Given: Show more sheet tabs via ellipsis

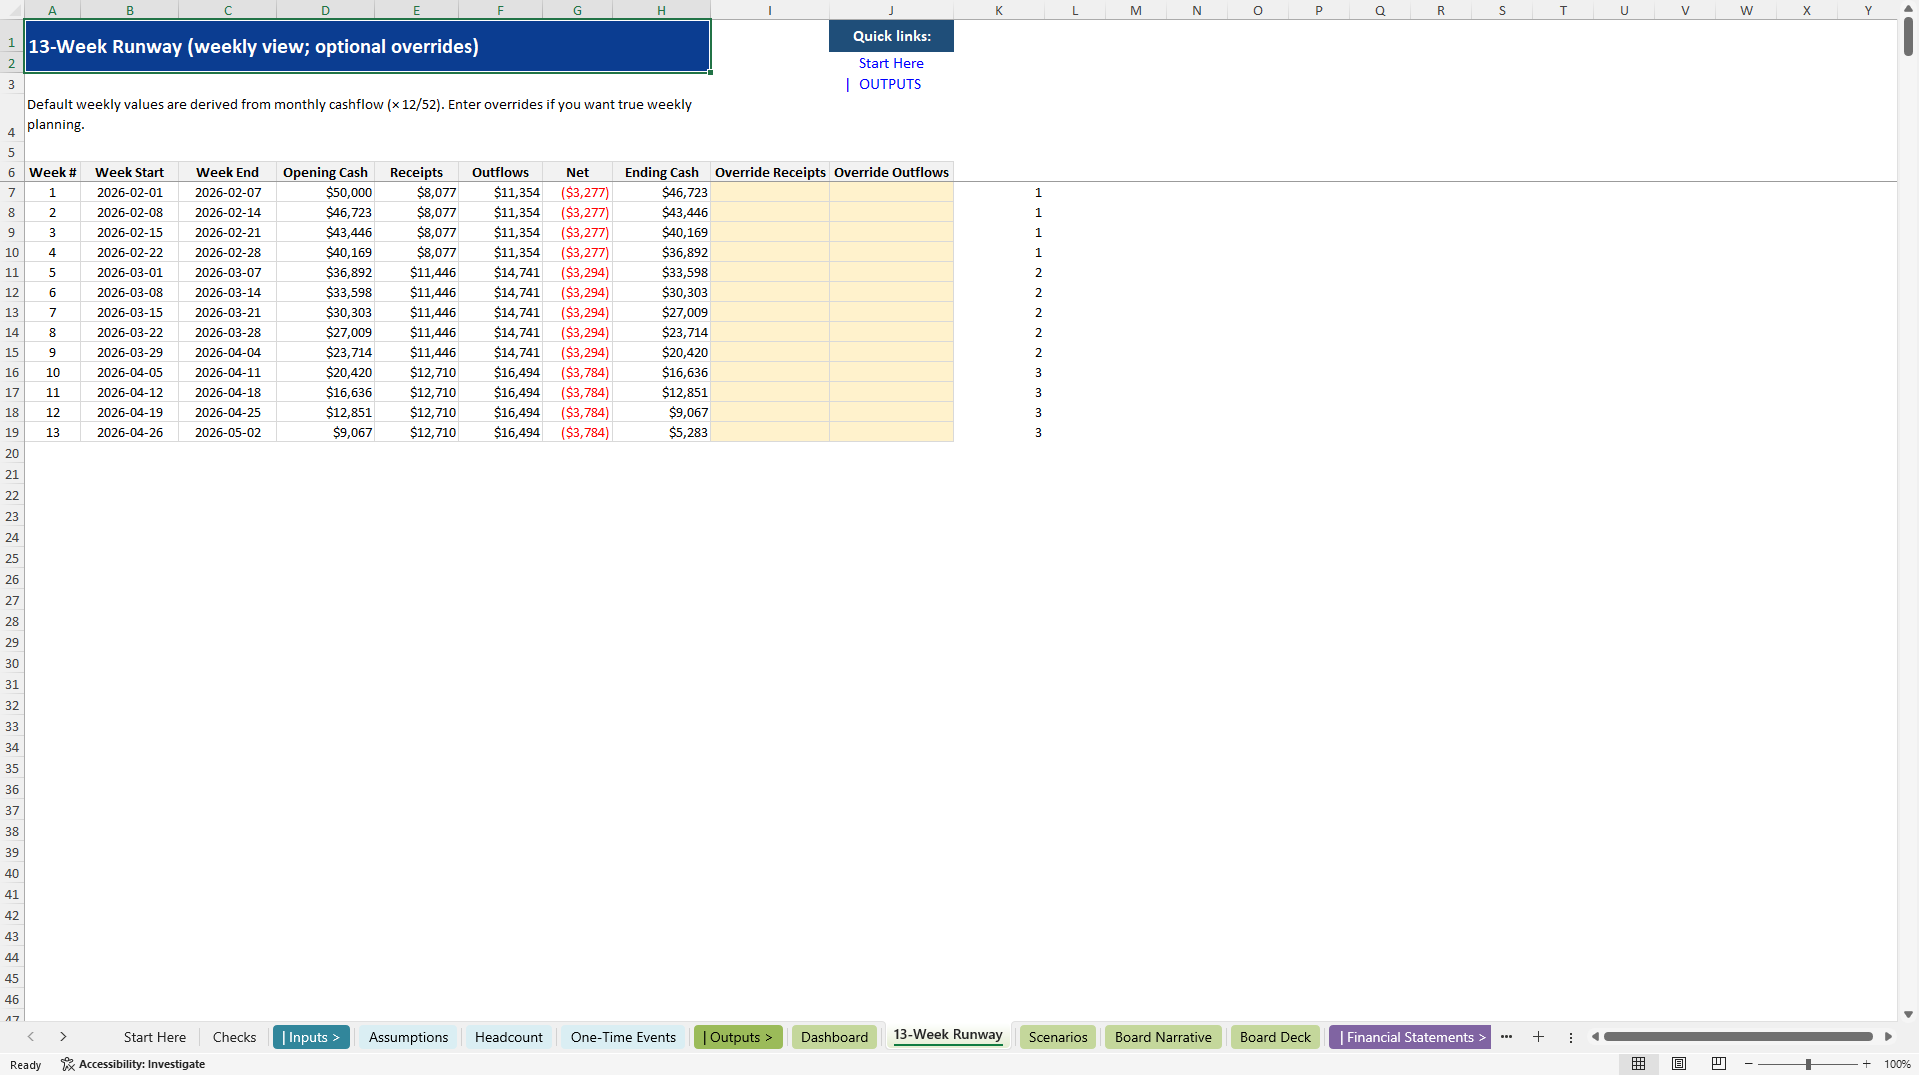Looking at the screenshot, I should (1506, 1037).
